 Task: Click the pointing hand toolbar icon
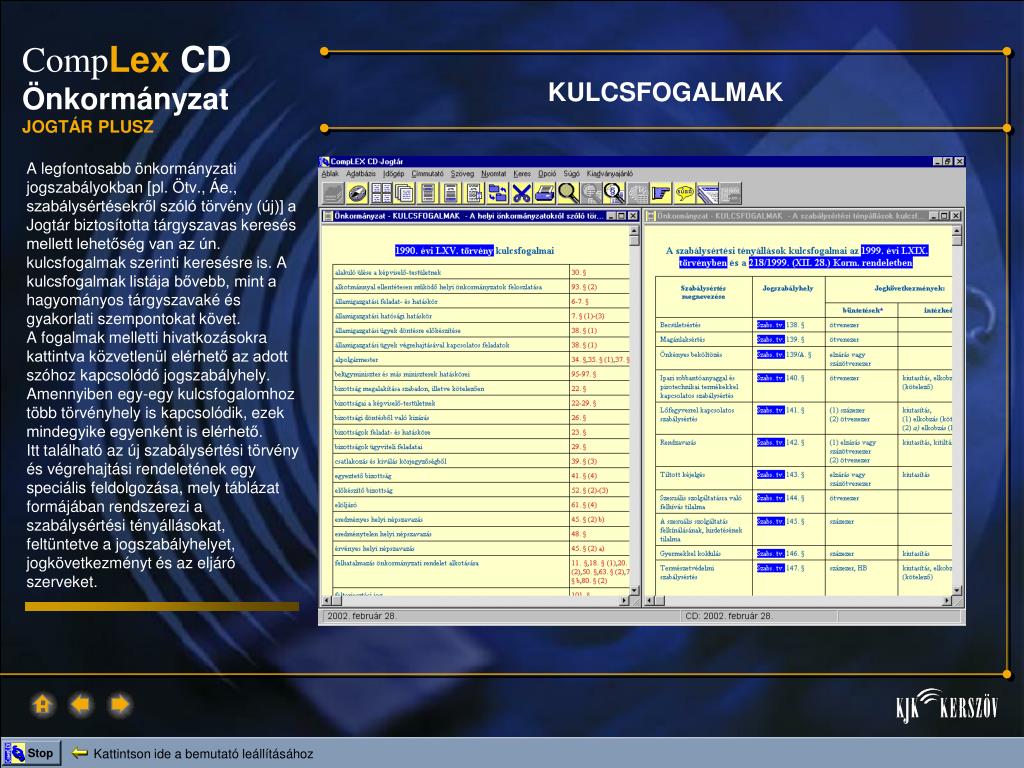coord(662,193)
